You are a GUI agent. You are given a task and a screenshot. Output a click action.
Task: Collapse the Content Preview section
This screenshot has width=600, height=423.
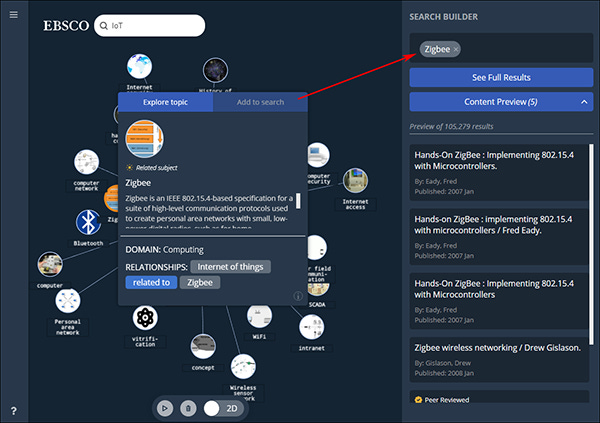click(501, 102)
